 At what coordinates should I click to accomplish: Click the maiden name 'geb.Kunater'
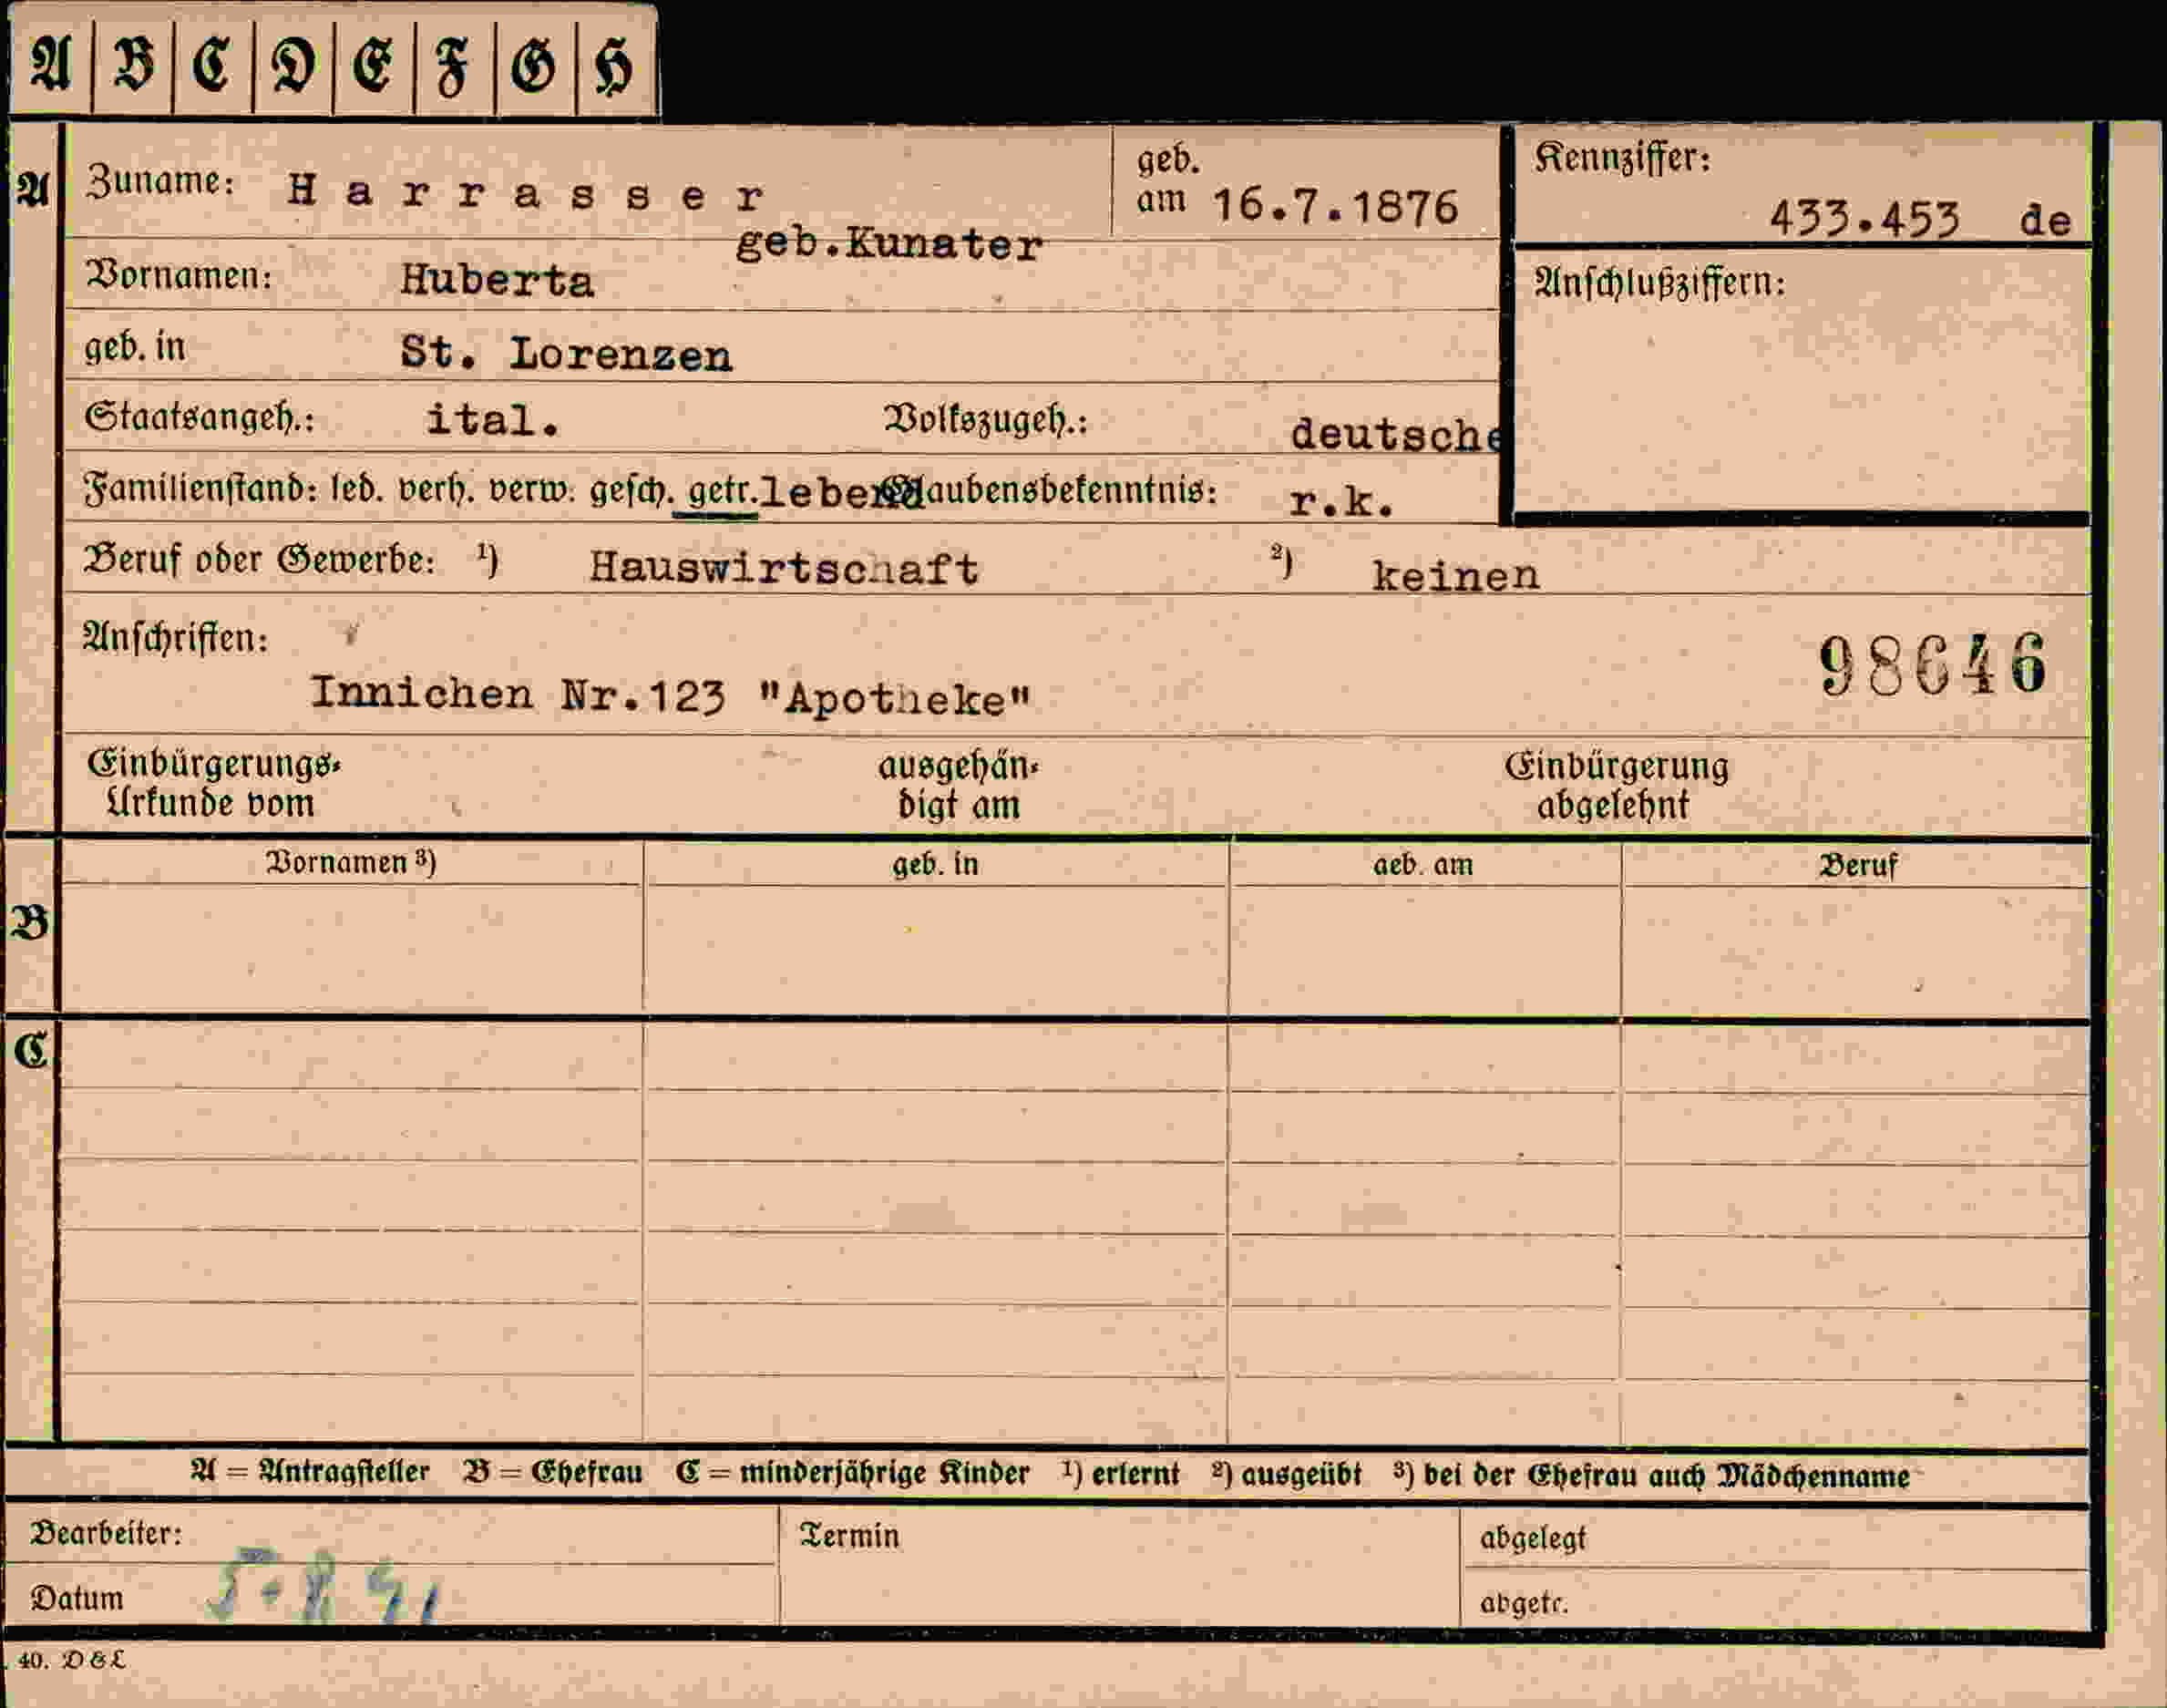[x=889, y=243]
